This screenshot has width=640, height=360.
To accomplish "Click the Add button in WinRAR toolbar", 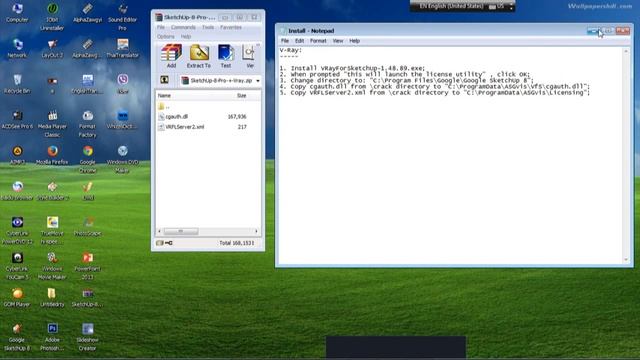I will tap(171, 56).
